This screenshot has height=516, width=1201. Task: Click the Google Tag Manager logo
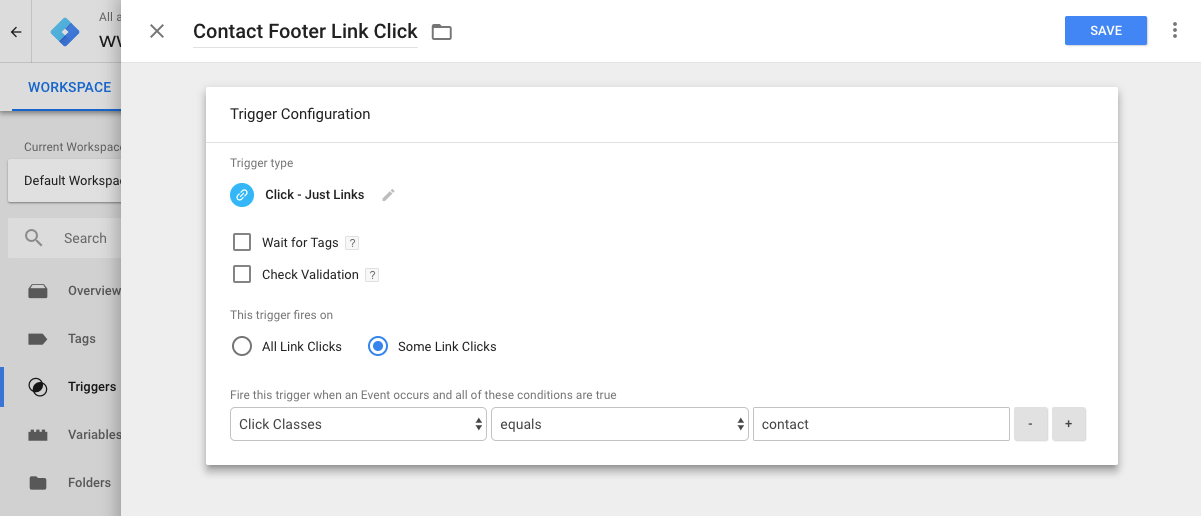coord(65,32)
